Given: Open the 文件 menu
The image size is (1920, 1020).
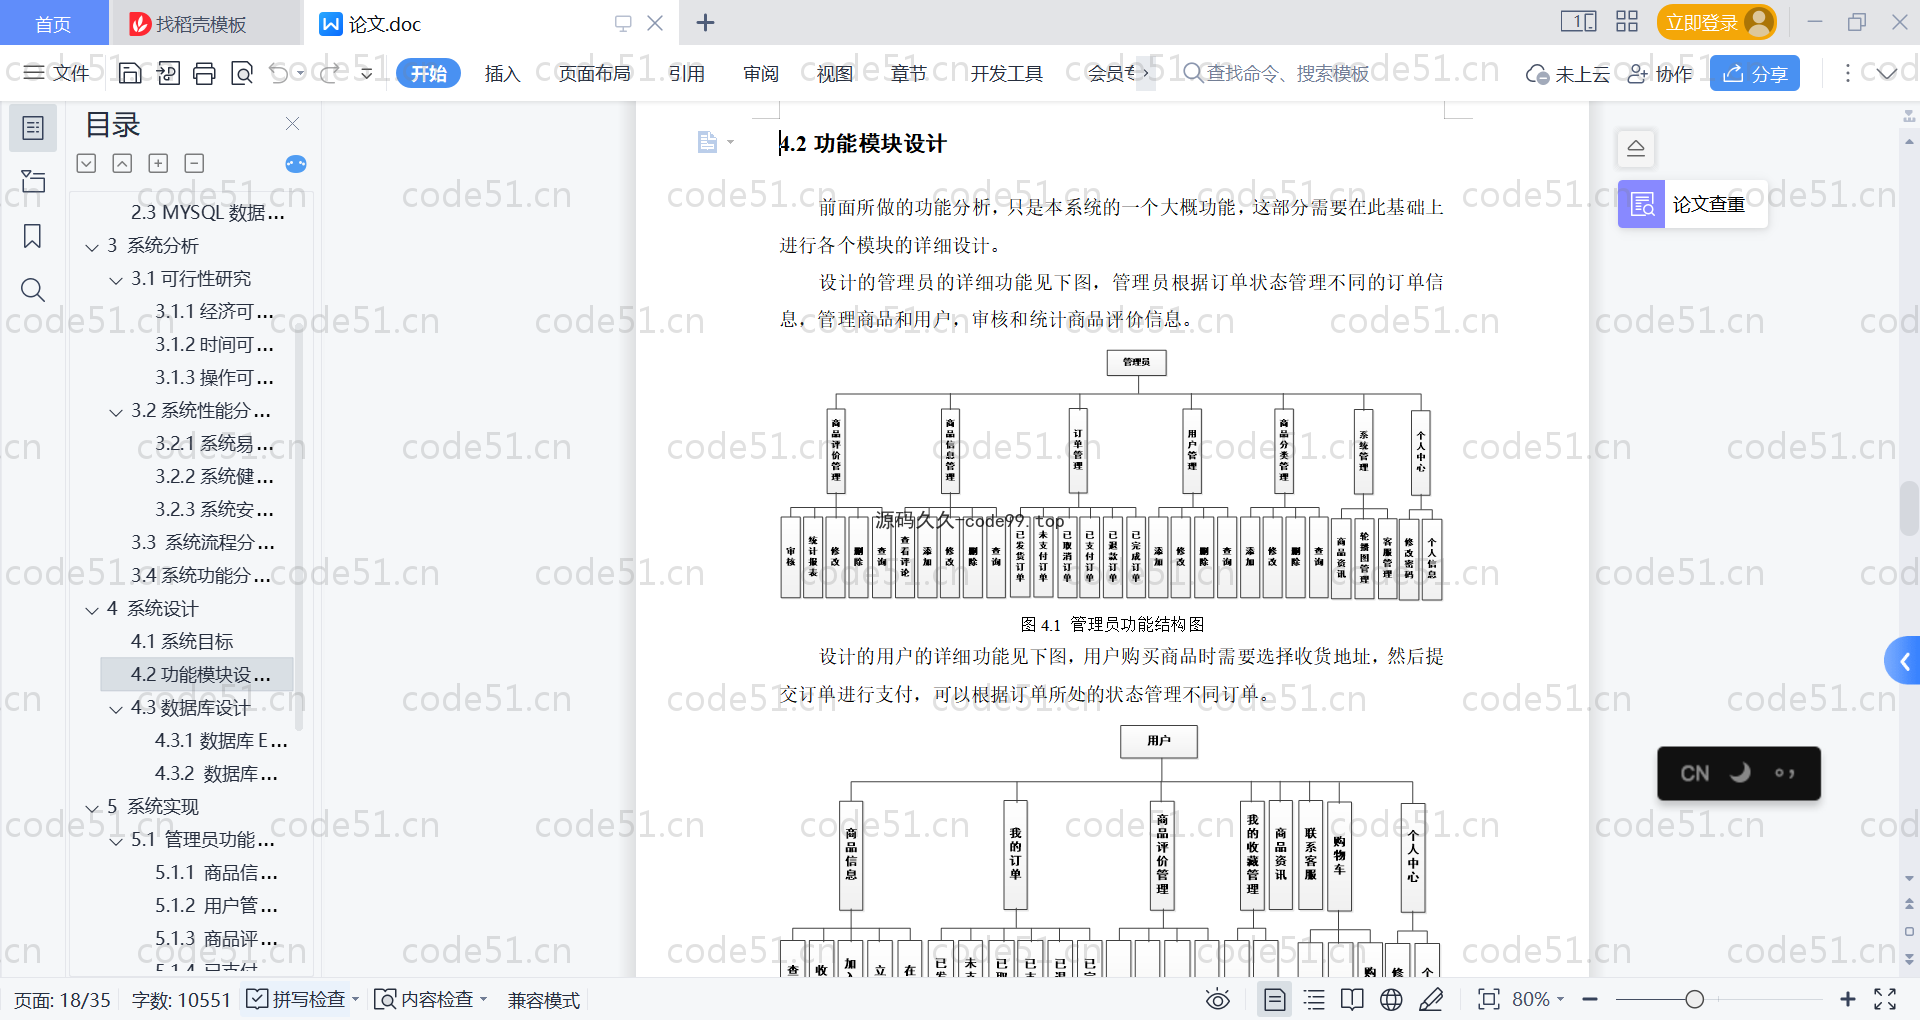Looking at the screenshot, I should click(57, 73).
